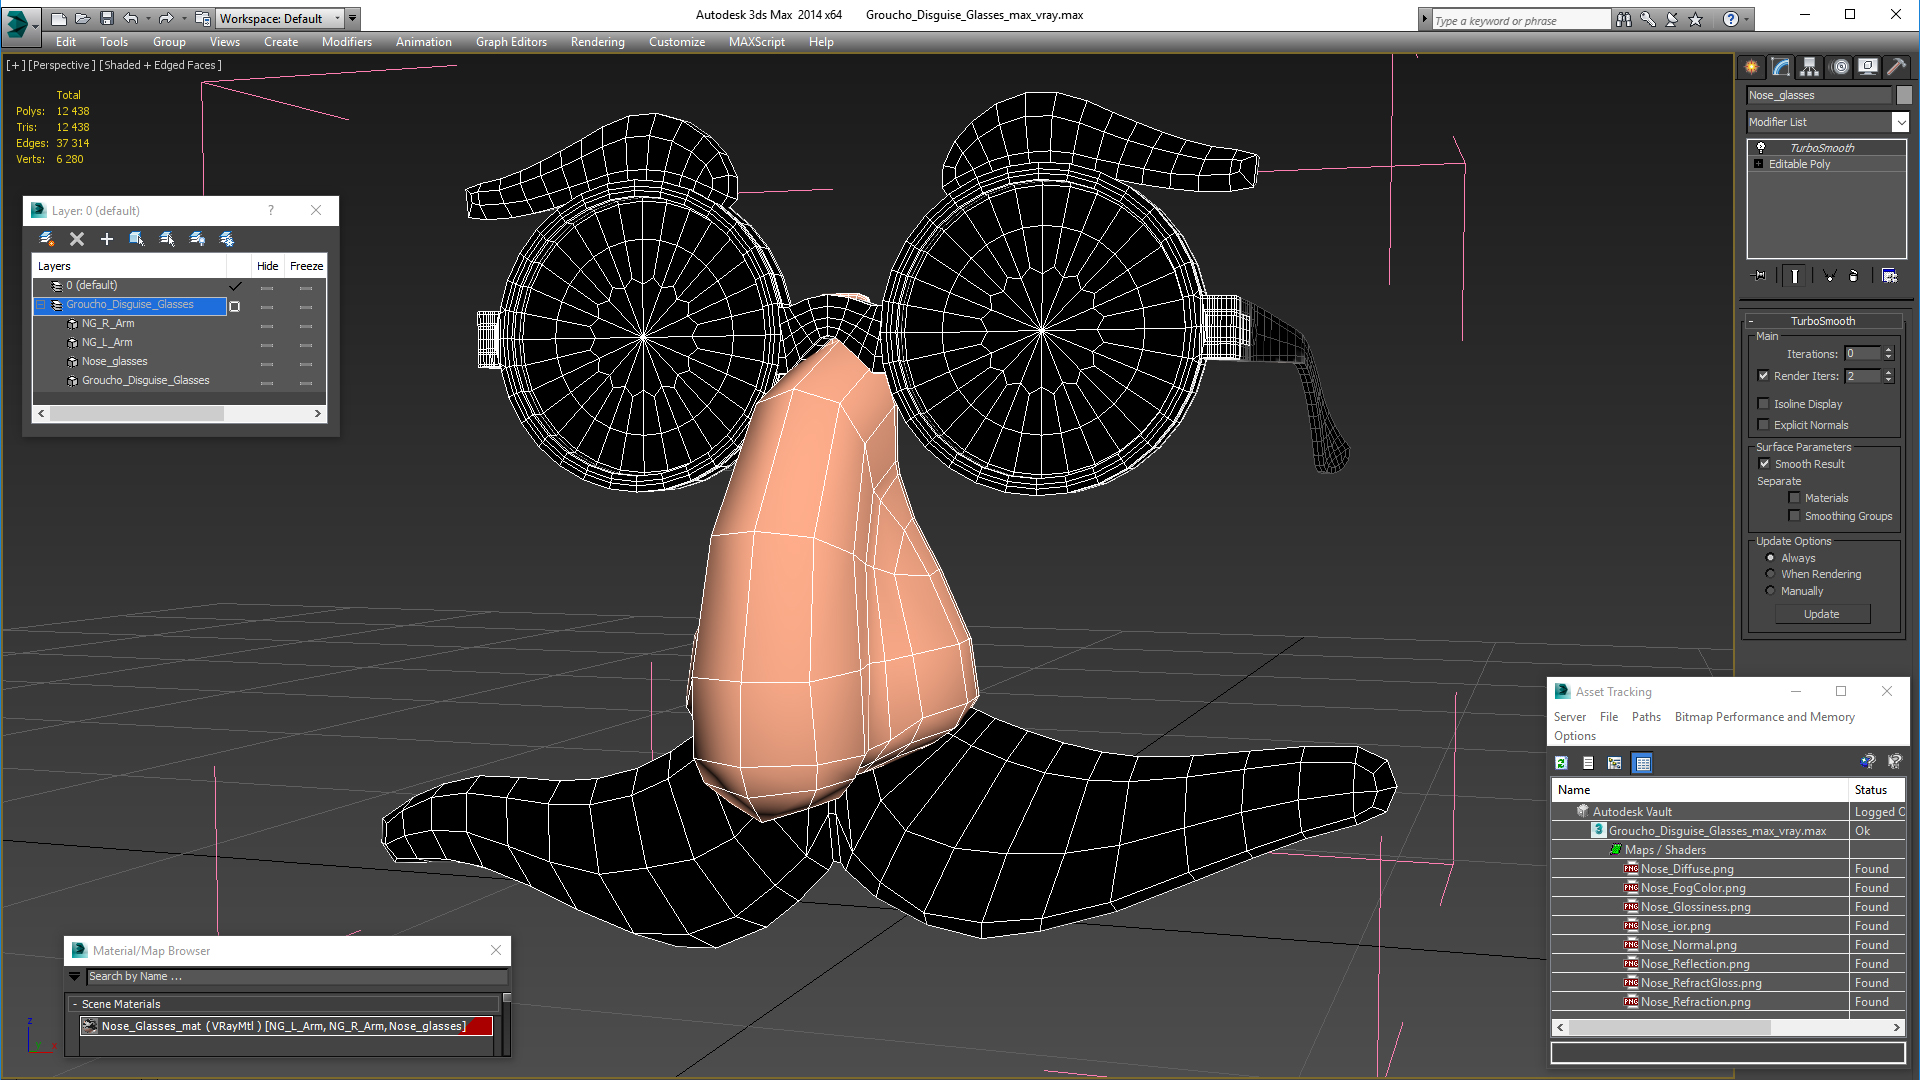Image resolution: width=1920 pixels, height=1080 pixels.
Task: Open the Rendering menu
Action: (x=597, y=42)
